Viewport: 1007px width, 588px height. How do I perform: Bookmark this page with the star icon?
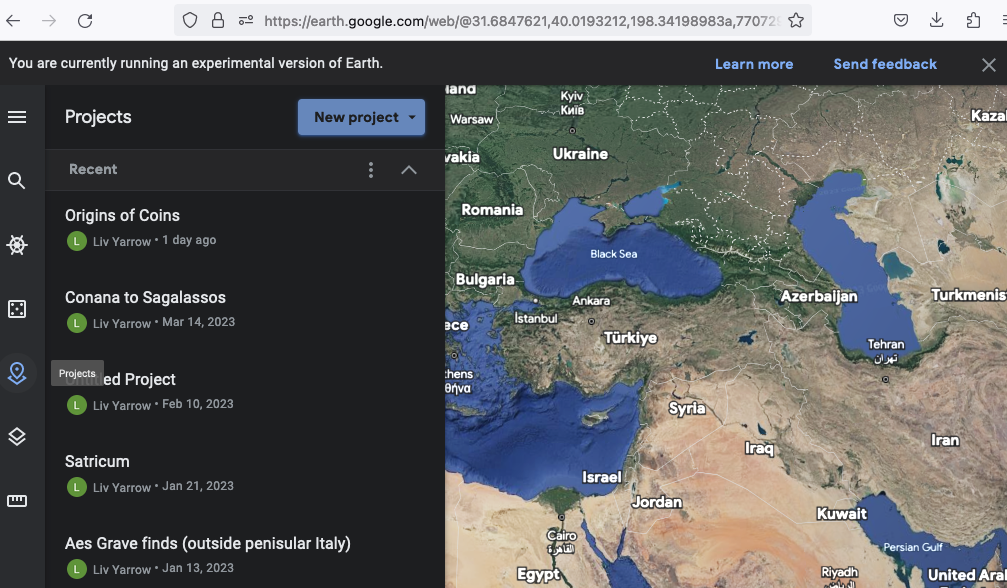click(x=796, y=21)
